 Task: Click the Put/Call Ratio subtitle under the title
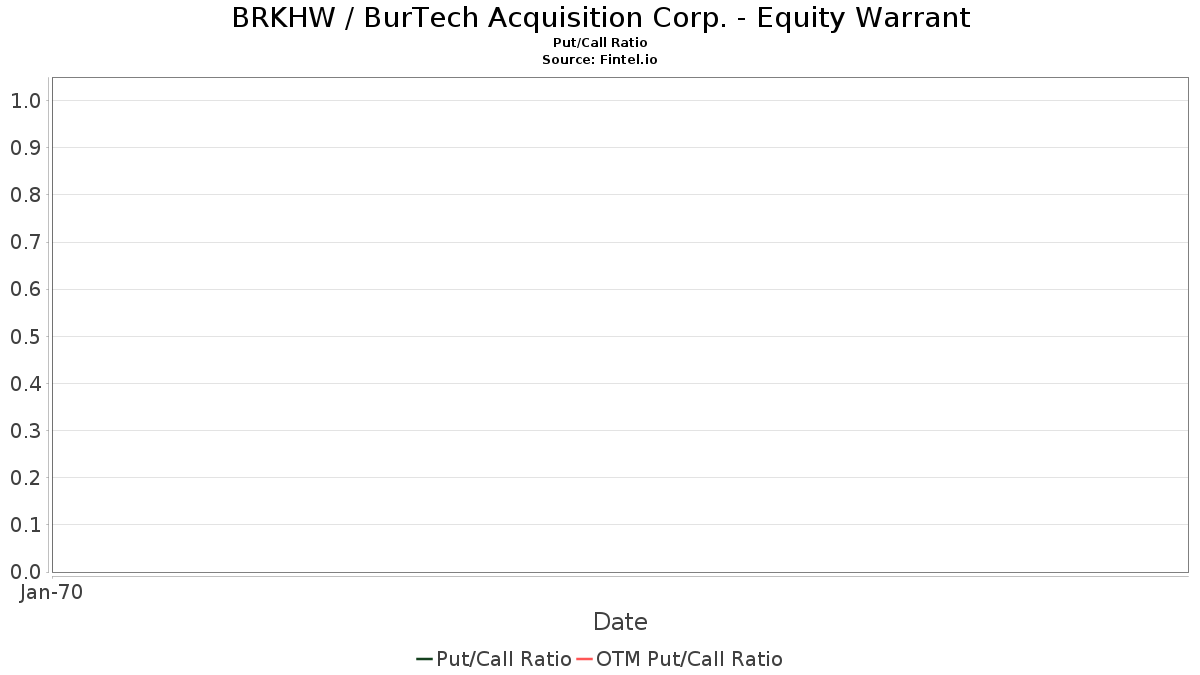coord(600,43)
